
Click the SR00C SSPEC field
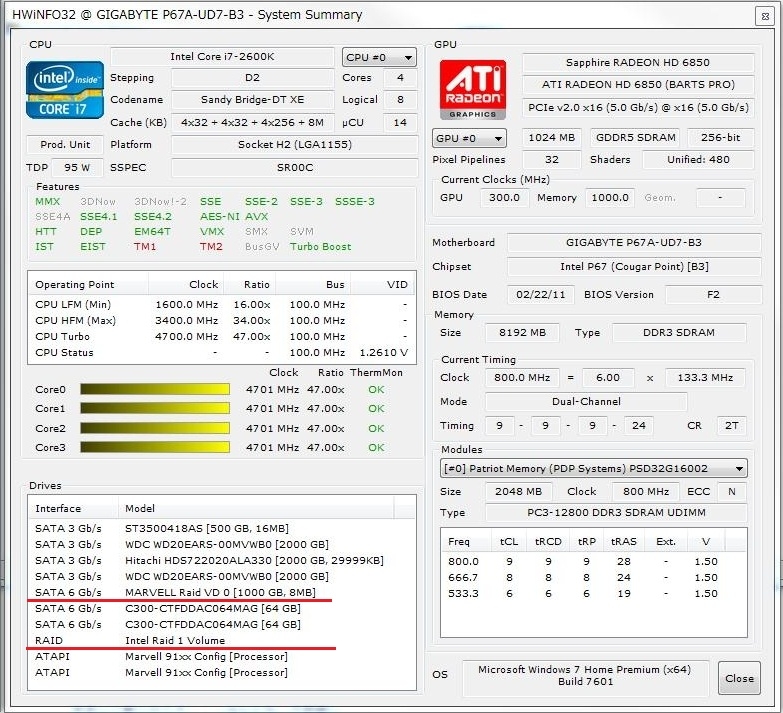pos(295,168)
